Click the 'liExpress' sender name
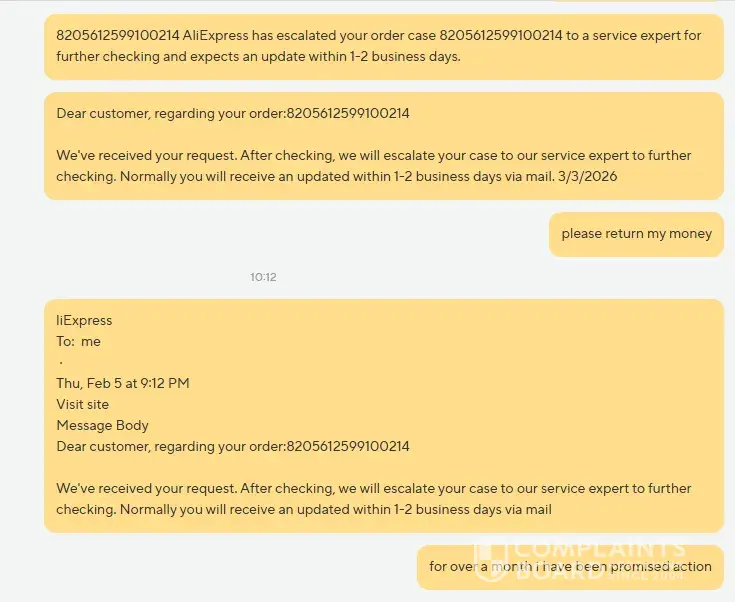This screenshot has height=602, width=735. tap(84, 320)
